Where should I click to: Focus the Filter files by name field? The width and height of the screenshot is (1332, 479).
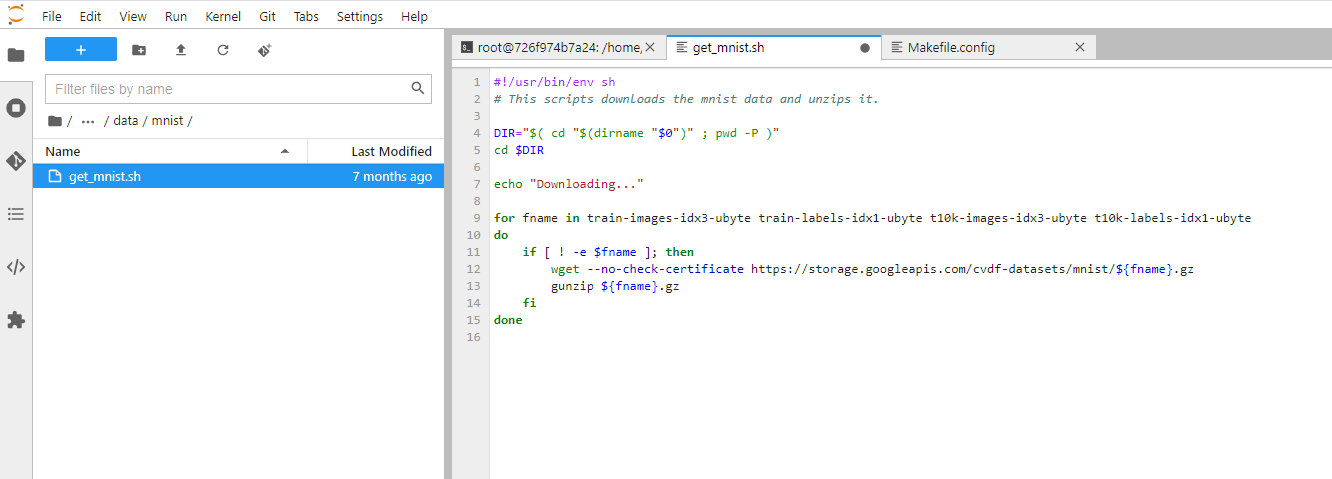[x=238, y=89]
